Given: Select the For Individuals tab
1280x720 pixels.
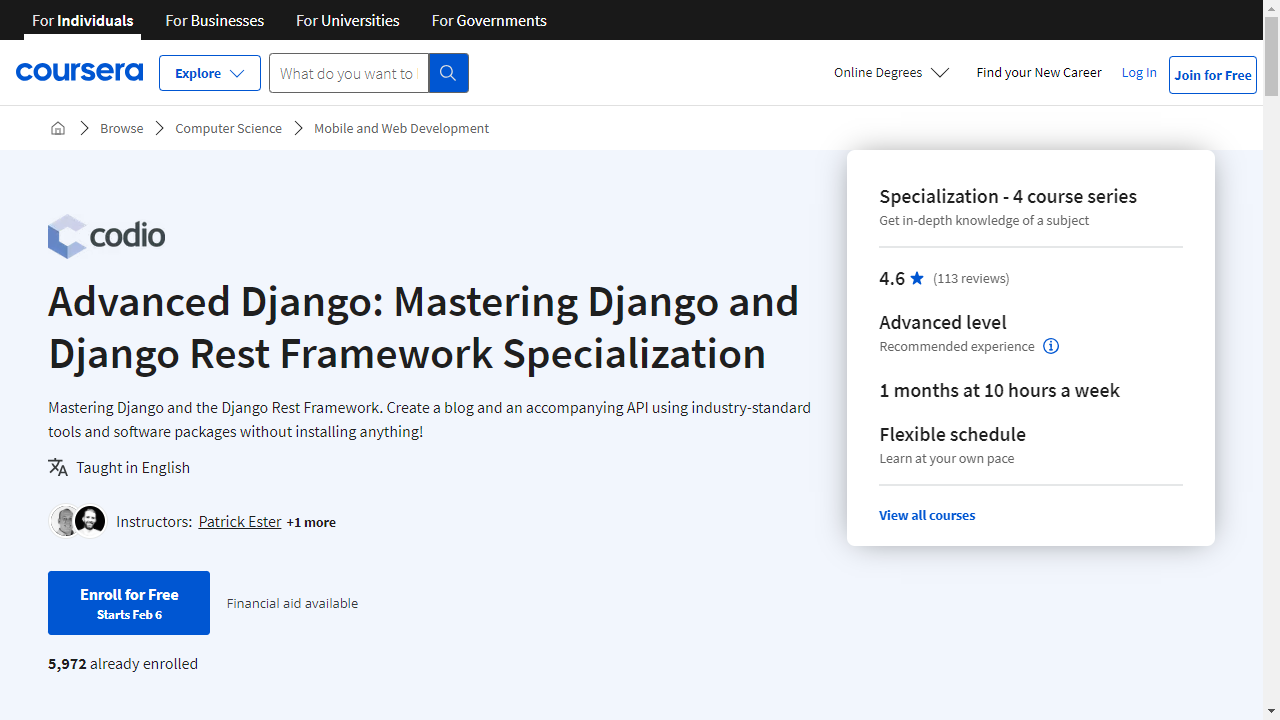Looking at the screenshot, I should (83, 20).
